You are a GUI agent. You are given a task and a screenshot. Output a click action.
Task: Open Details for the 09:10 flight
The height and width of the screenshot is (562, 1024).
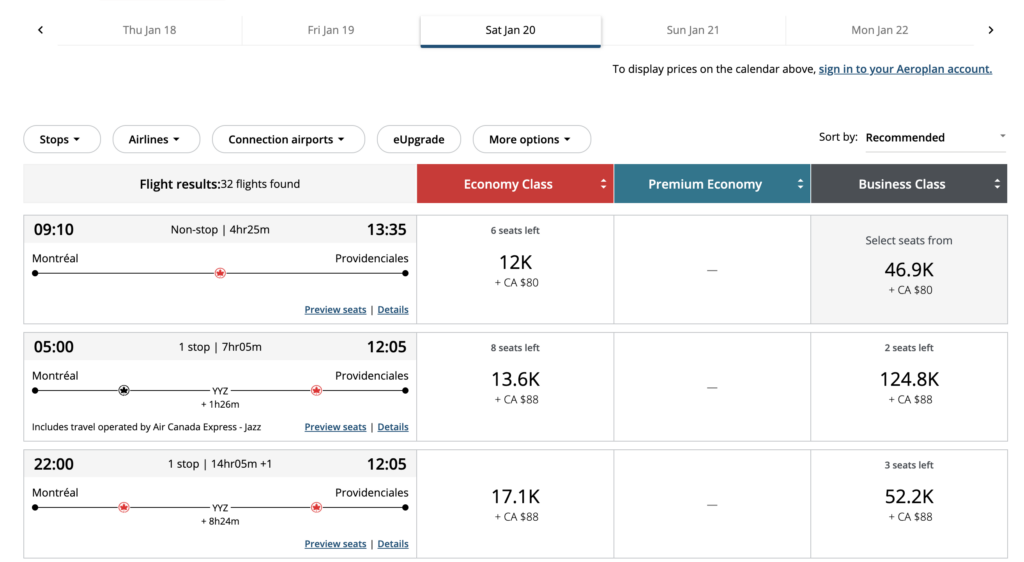(x=392, y=310)
